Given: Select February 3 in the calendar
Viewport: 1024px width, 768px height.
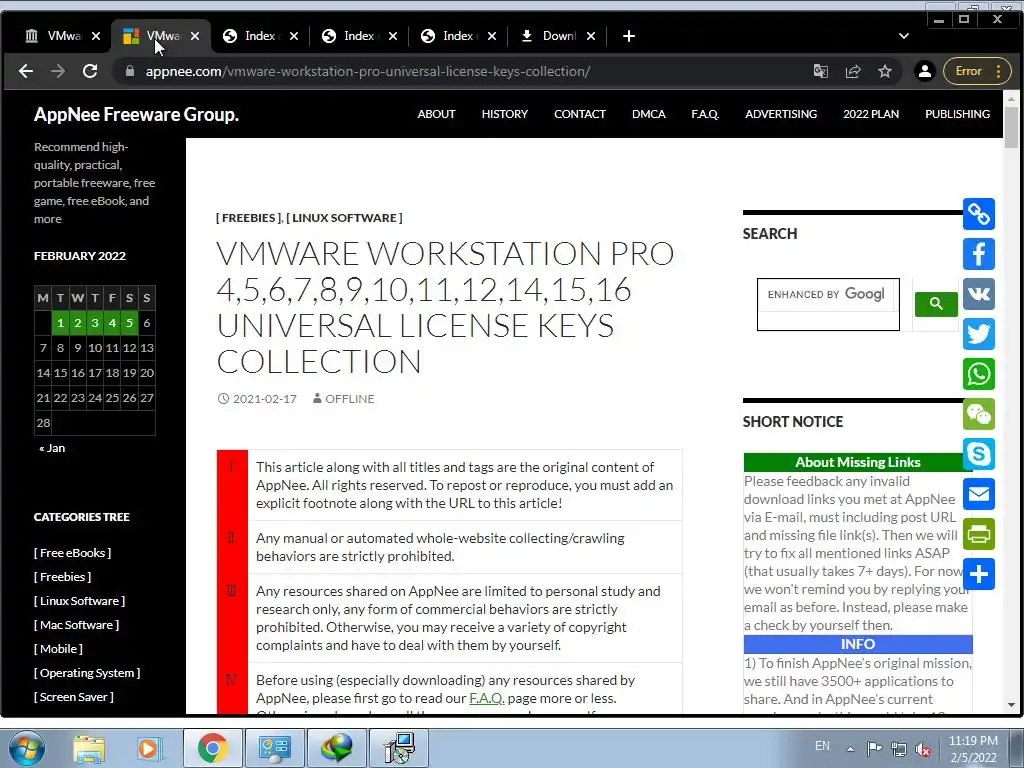Looking at the screenshot, I should coord(95,323).
